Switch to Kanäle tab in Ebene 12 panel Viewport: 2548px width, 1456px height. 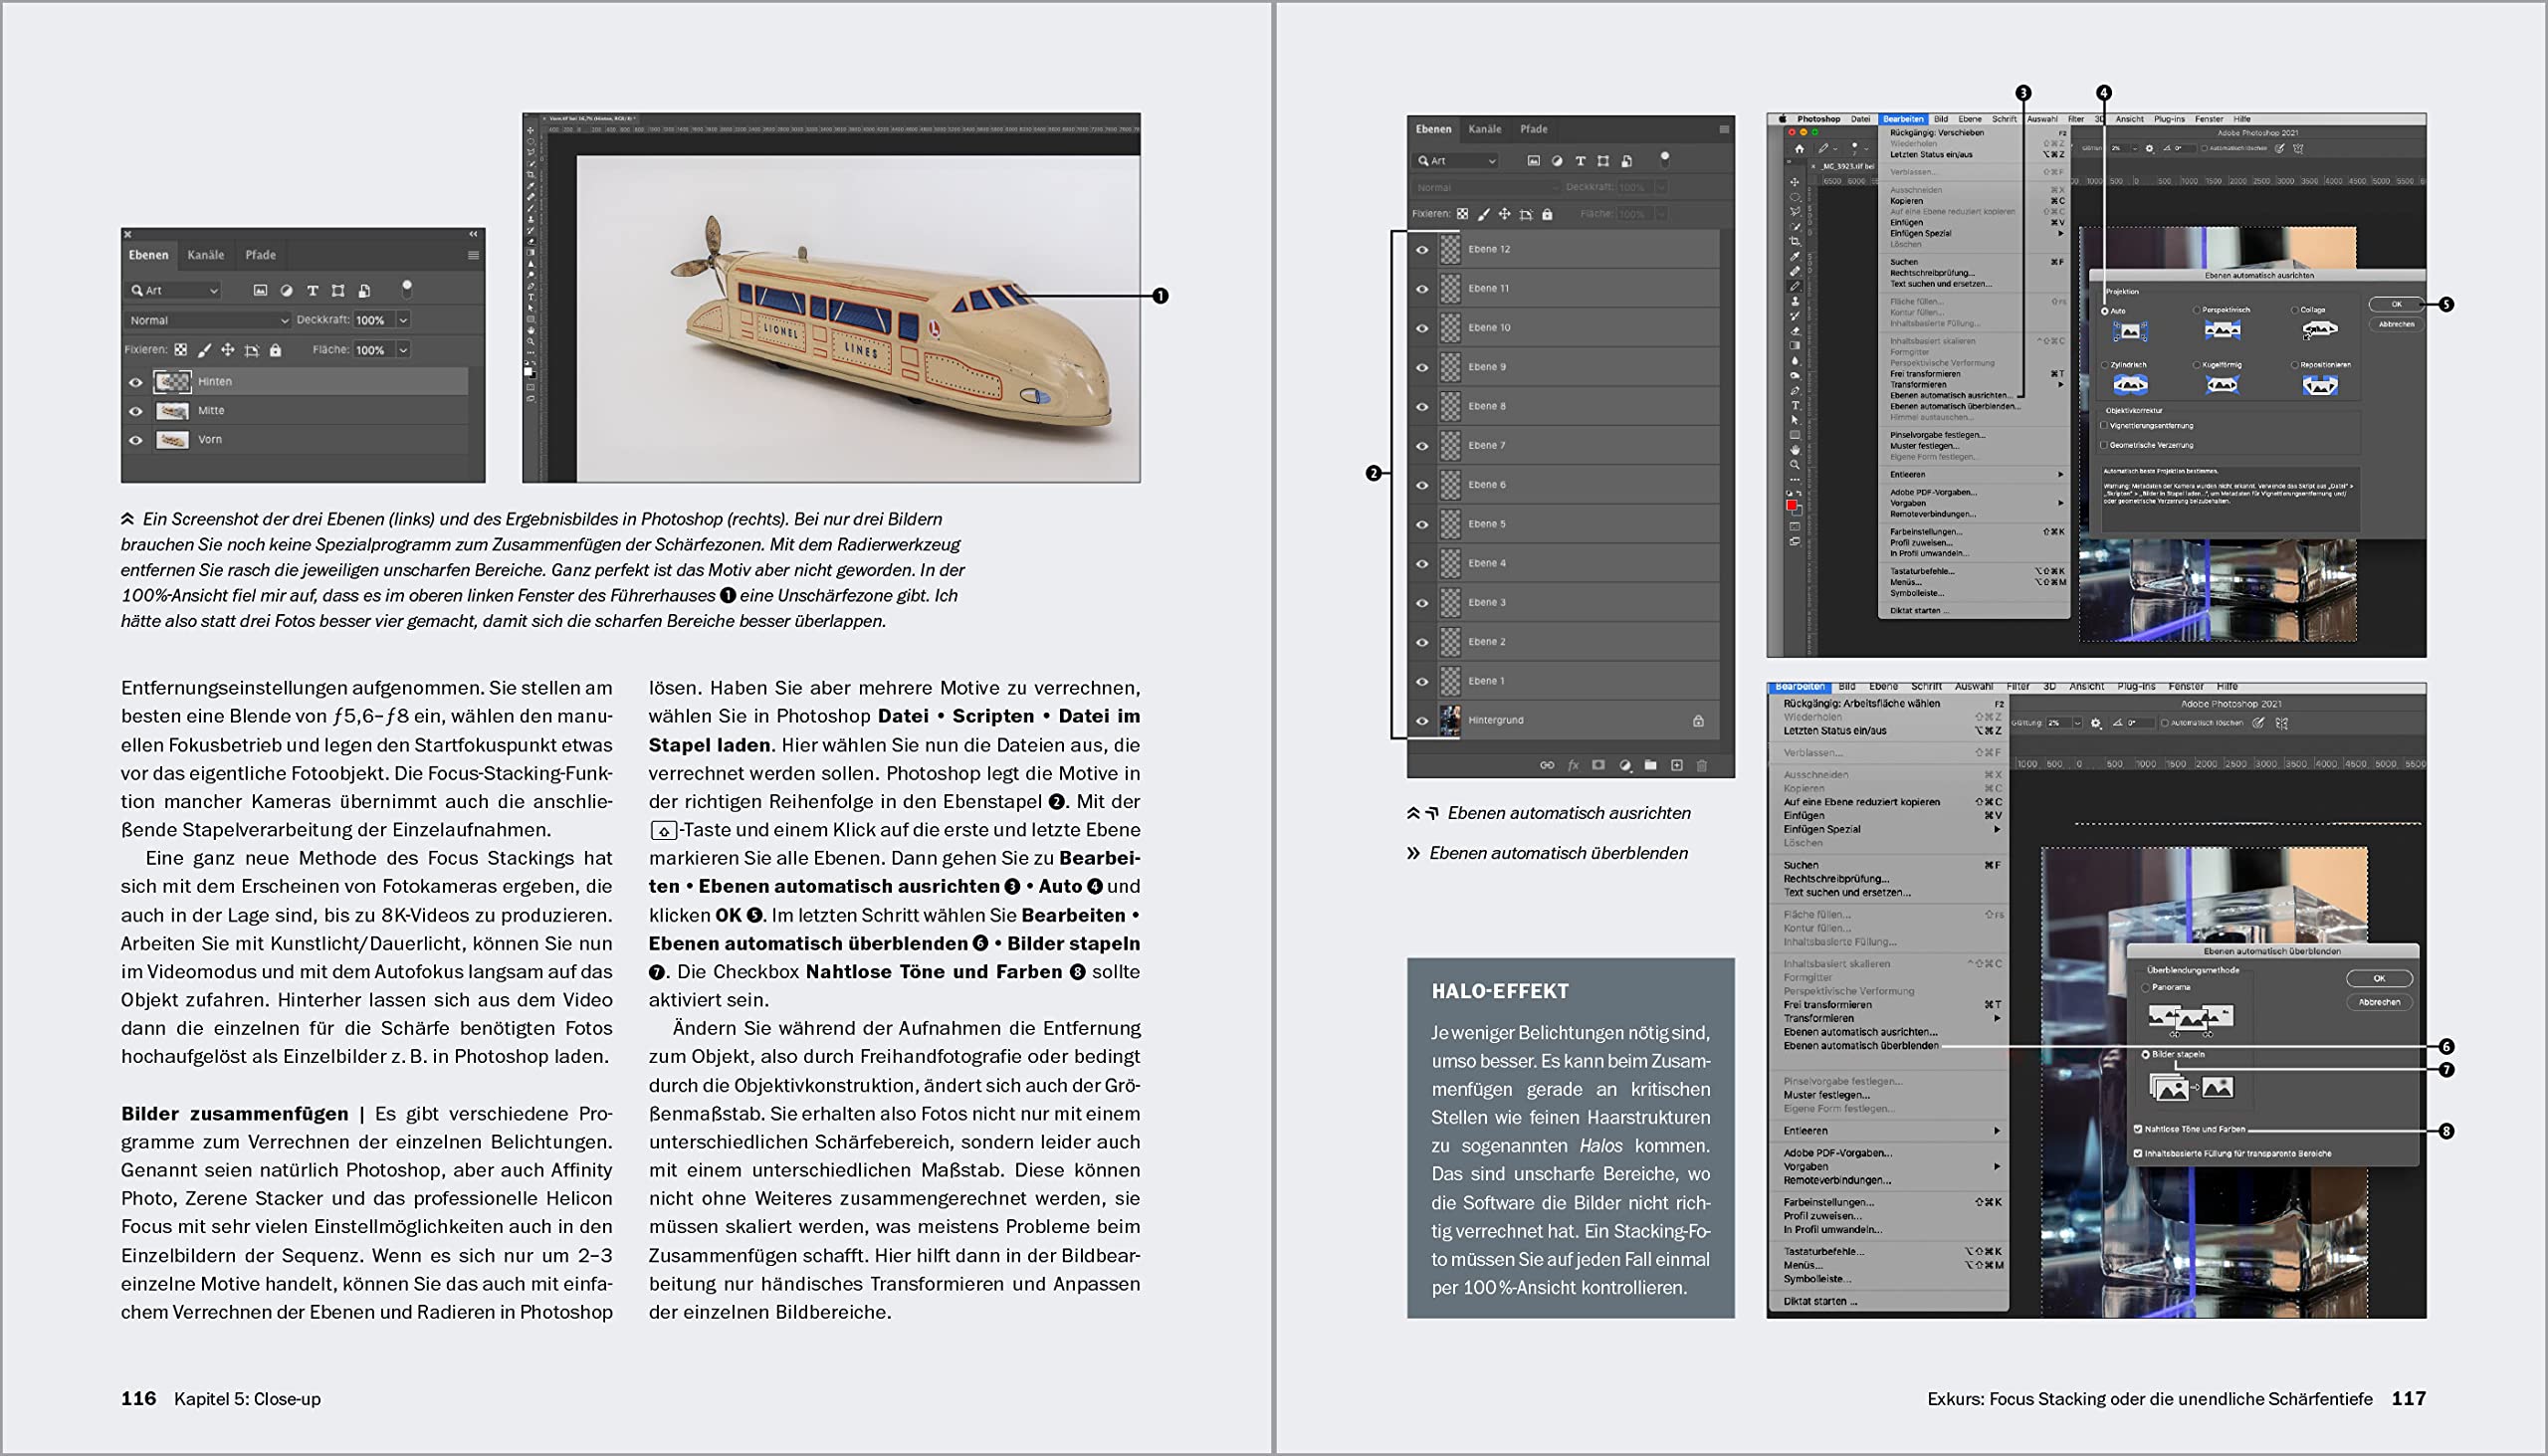click(1485, 129)
